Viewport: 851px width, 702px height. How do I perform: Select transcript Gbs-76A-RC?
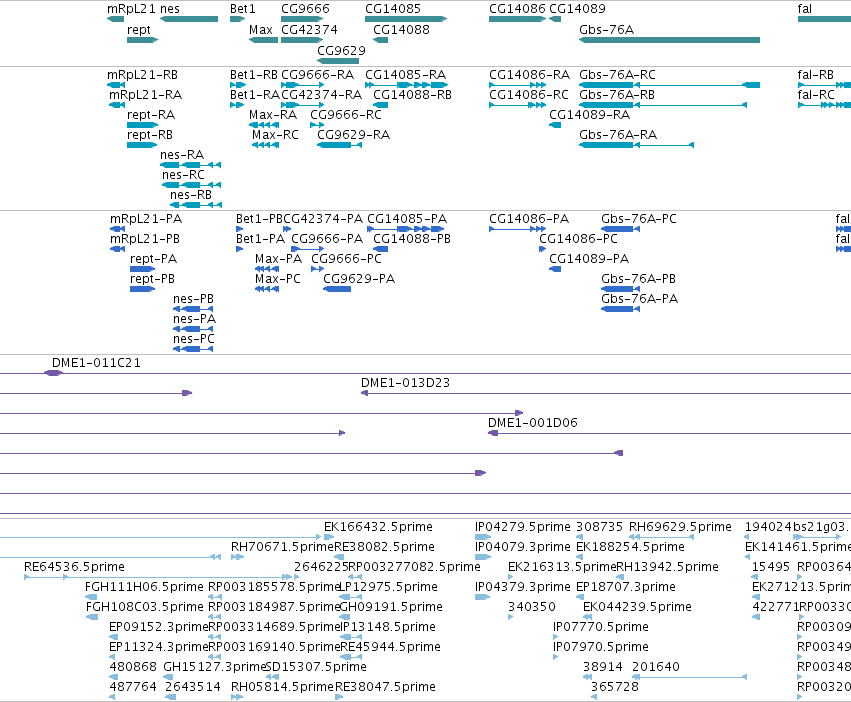coord(617,75)
